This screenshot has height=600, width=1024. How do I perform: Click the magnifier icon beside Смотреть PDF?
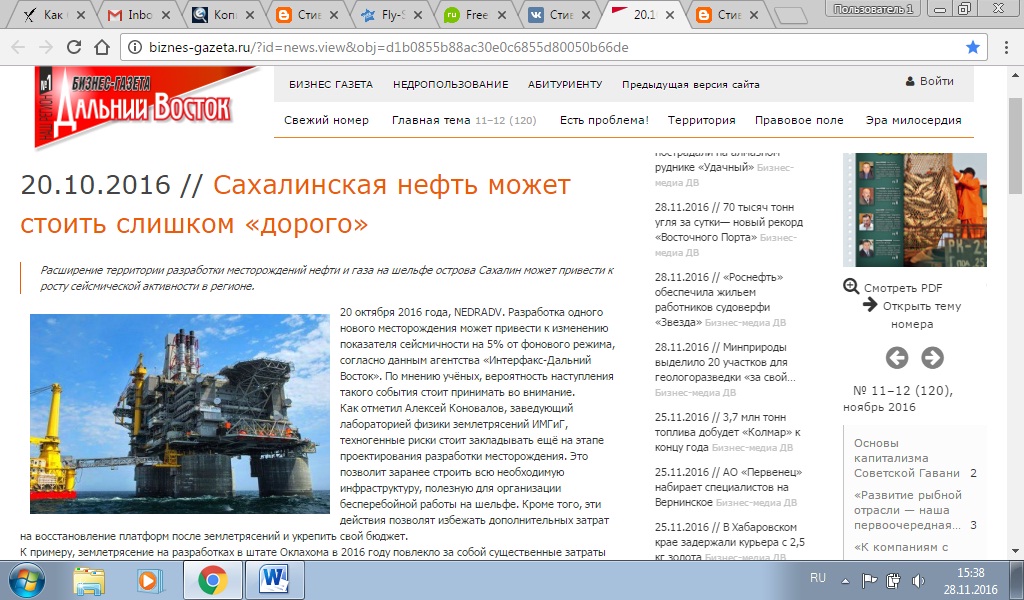pos(851,286)
